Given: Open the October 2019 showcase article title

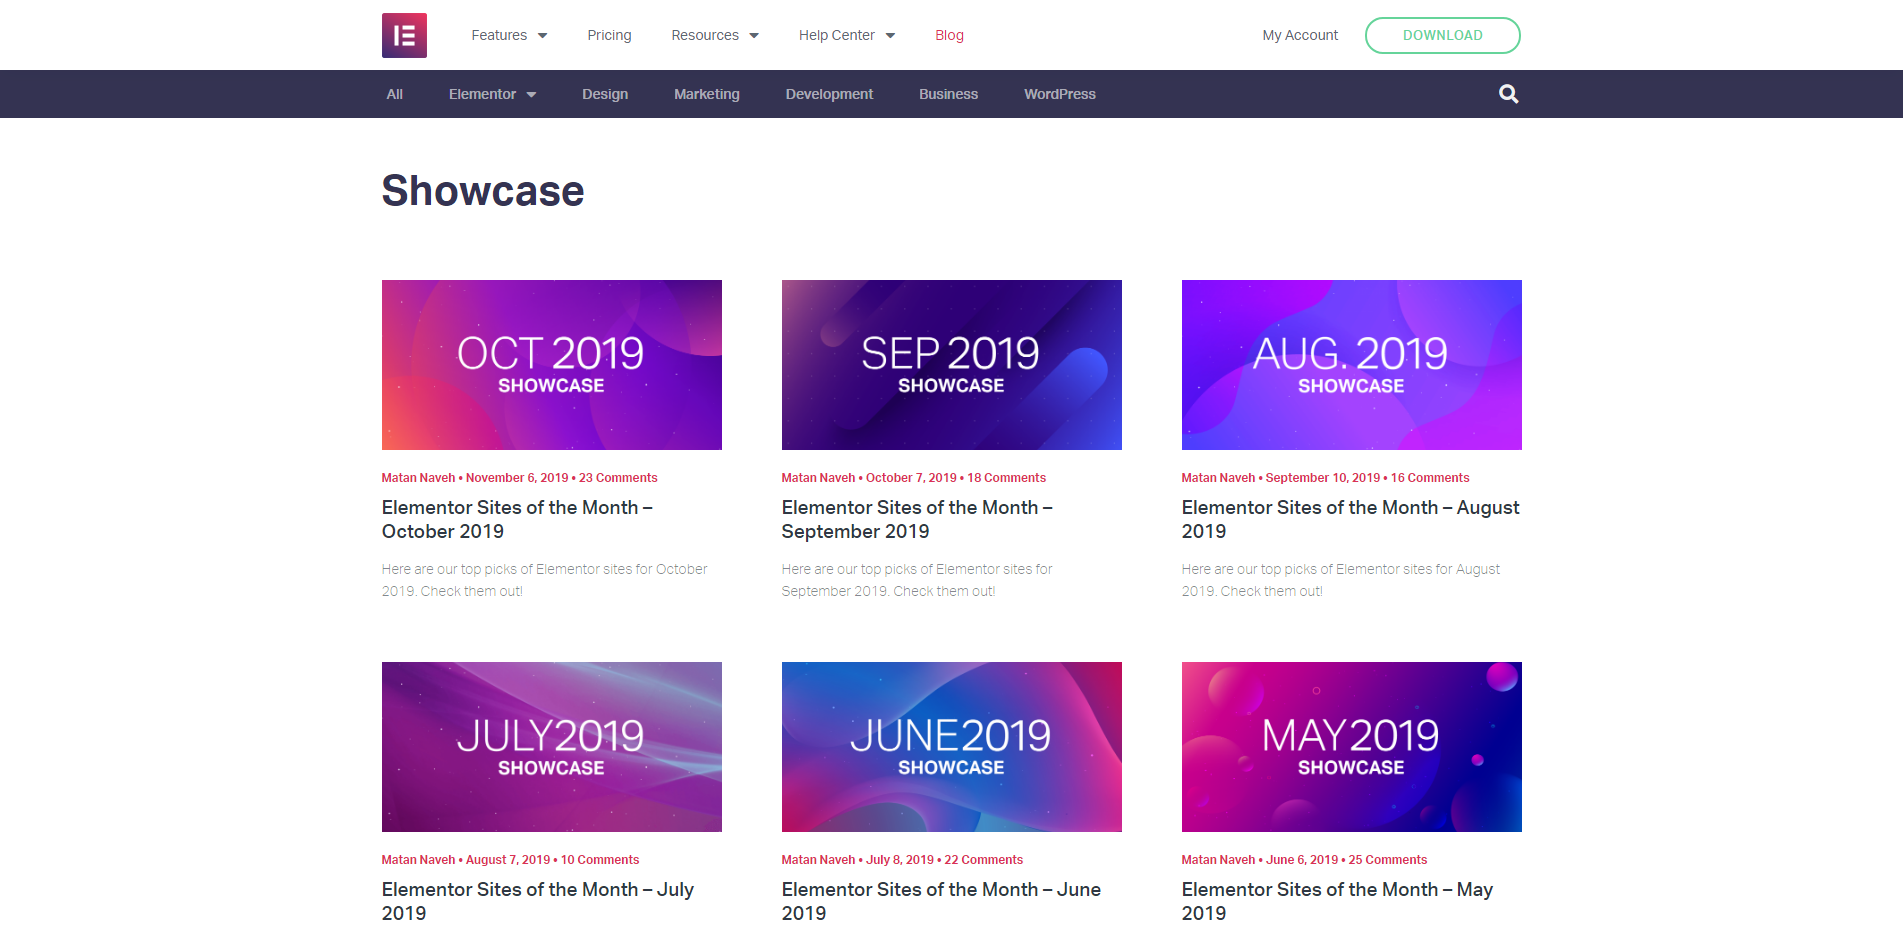Looking at the screenshot, I should point(517,519).
